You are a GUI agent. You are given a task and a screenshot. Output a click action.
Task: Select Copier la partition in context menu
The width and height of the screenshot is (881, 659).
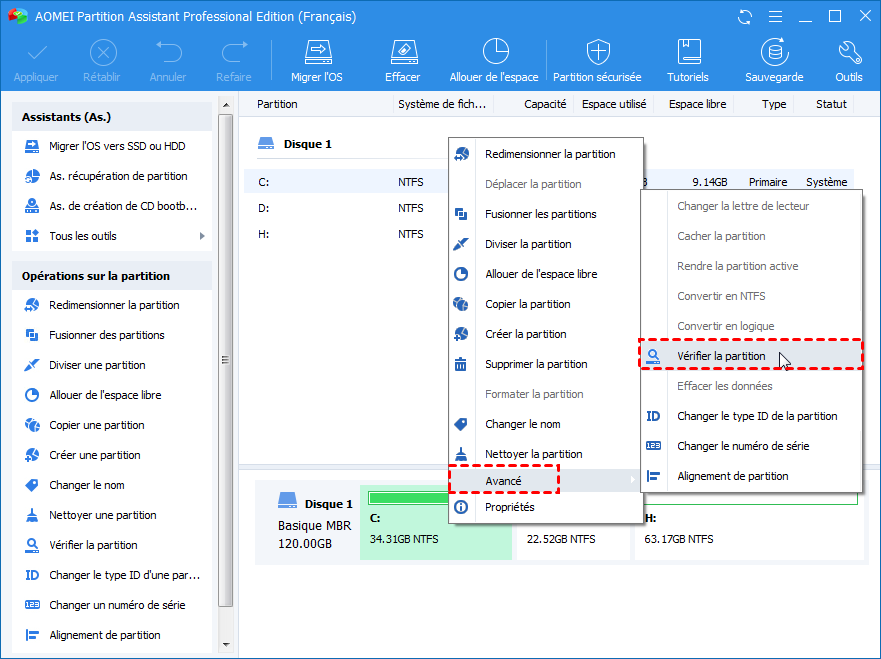pos(545,304)
